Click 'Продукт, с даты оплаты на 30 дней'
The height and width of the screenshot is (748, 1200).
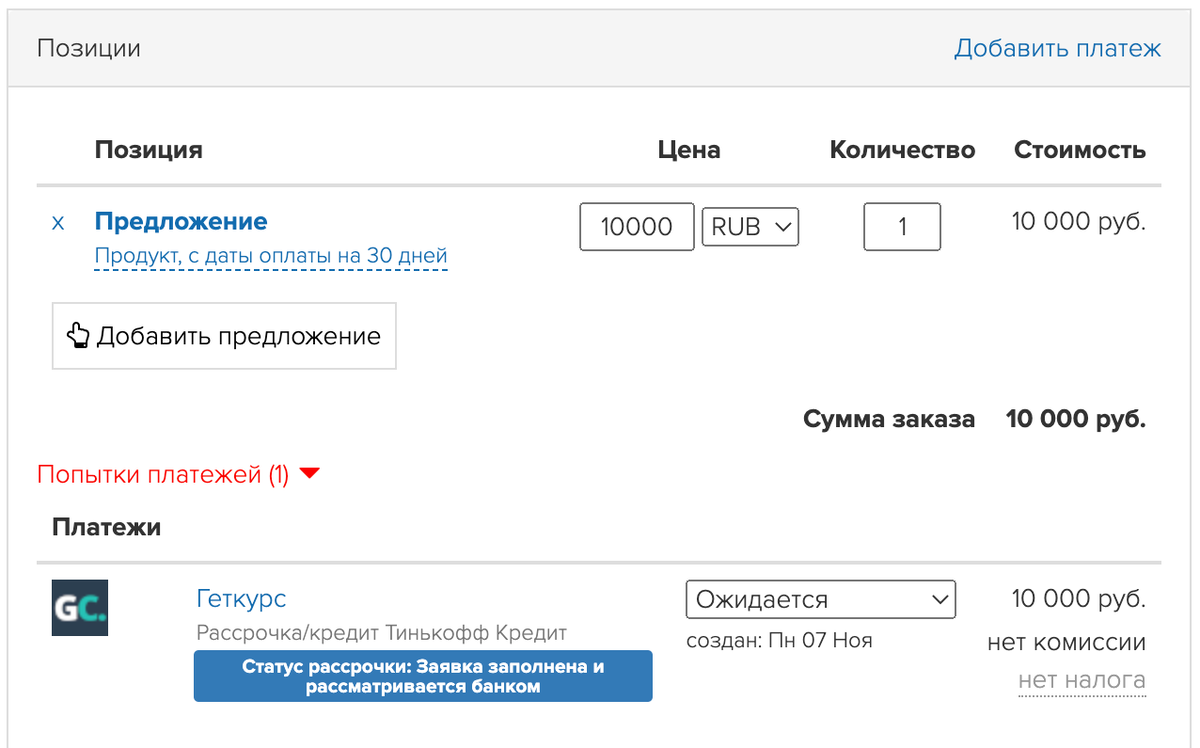coord(271,256)
